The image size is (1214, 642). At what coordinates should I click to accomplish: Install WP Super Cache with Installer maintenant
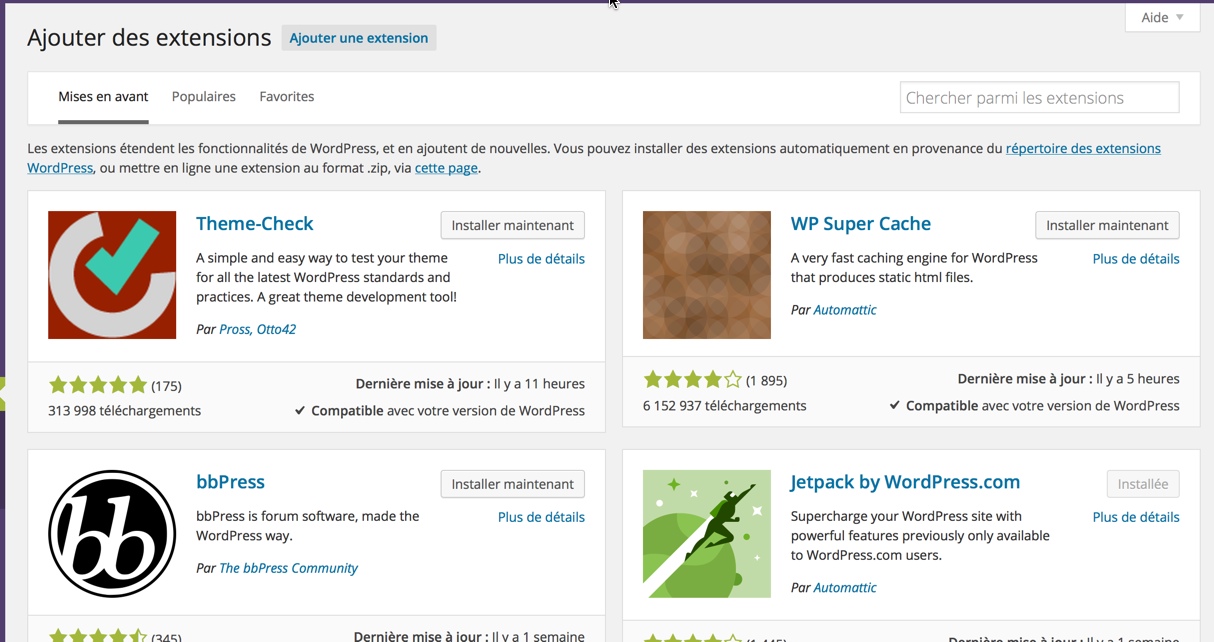click(x=1107, y=225)
